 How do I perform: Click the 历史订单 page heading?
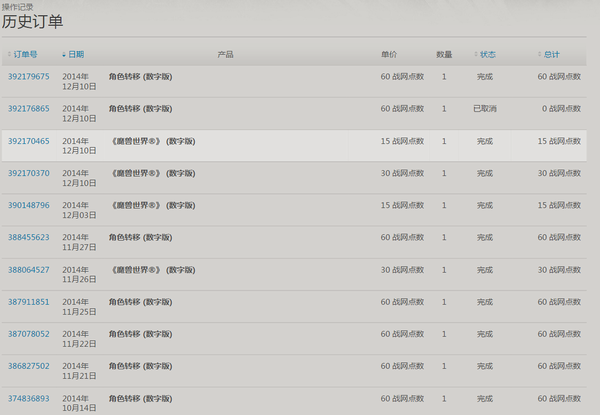coord(33,21)
